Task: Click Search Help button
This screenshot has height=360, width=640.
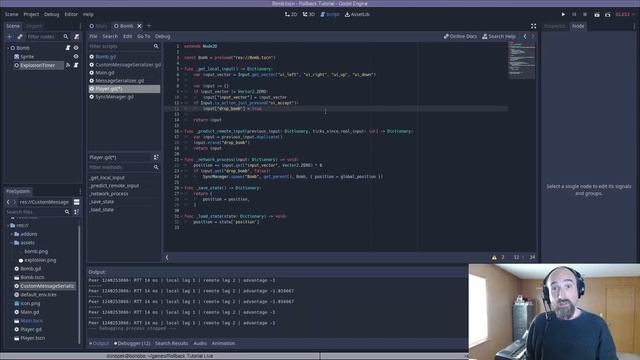Action: point(499,36)
